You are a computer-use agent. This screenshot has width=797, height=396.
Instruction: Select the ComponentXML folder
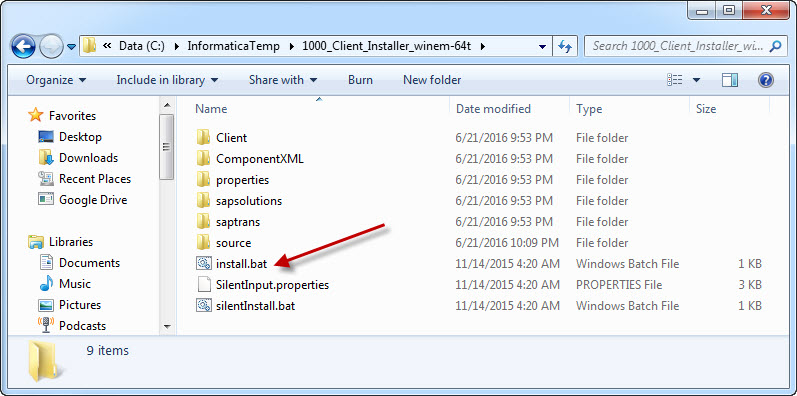coord(260,159)
